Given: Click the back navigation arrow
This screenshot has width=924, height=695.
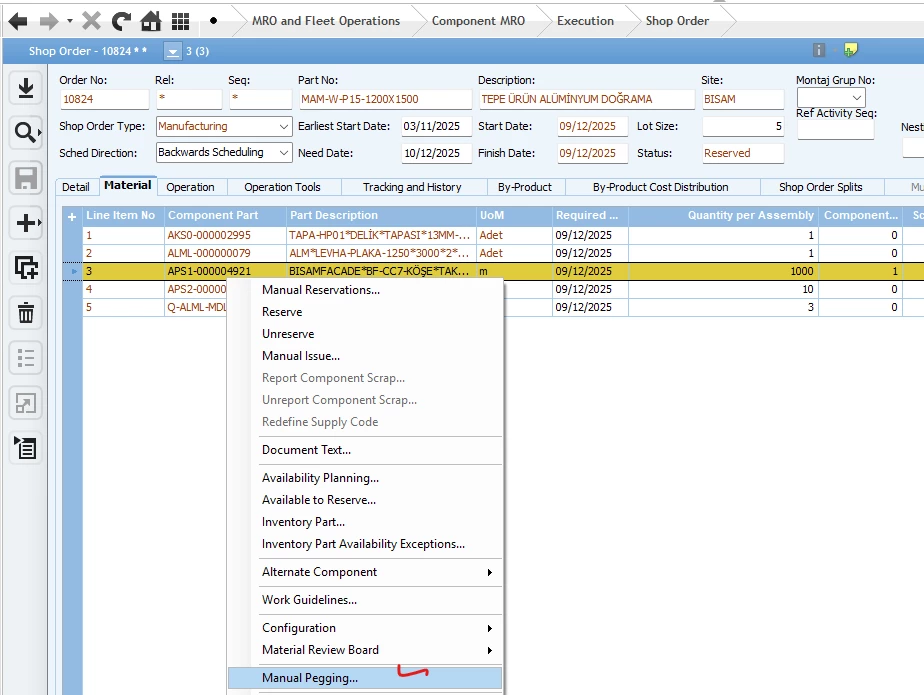Looking at the screenshot, I should click(17, 21).
